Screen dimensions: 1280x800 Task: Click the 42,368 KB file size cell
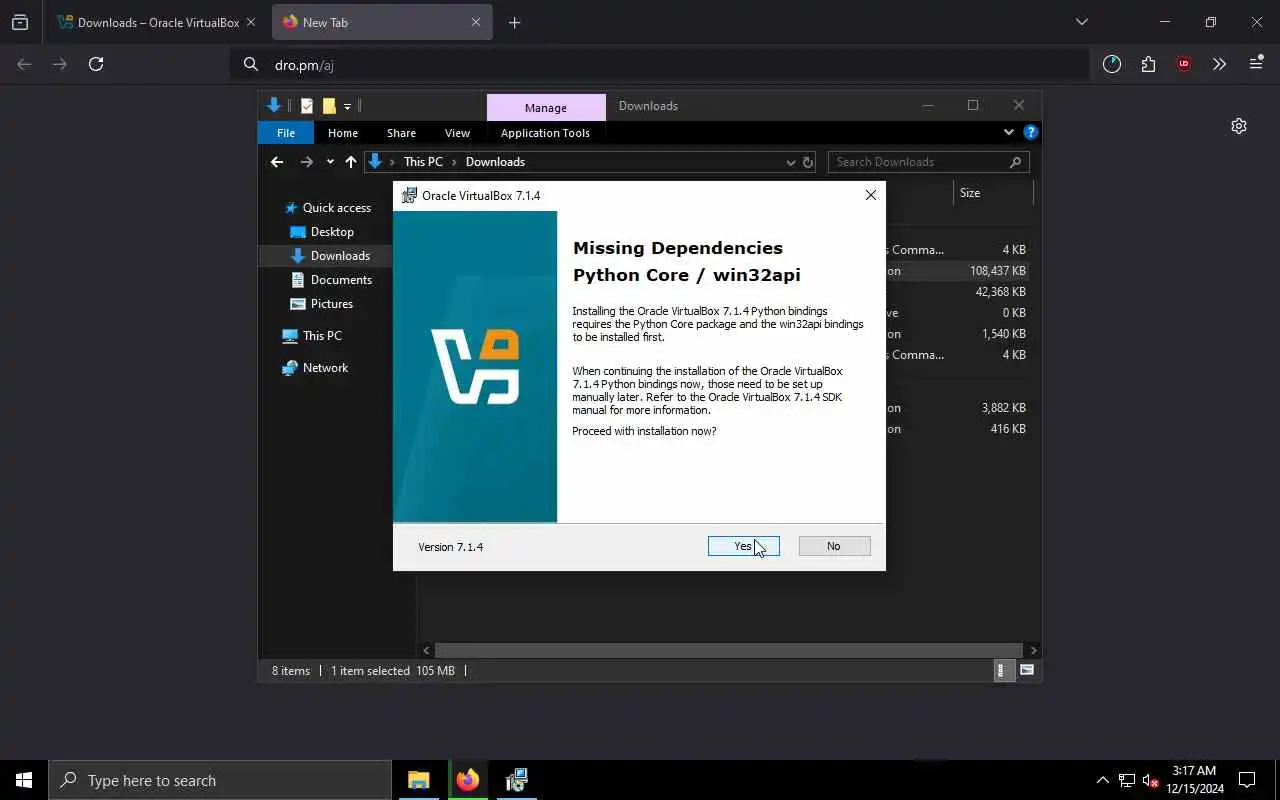(x=1000, y=292)
